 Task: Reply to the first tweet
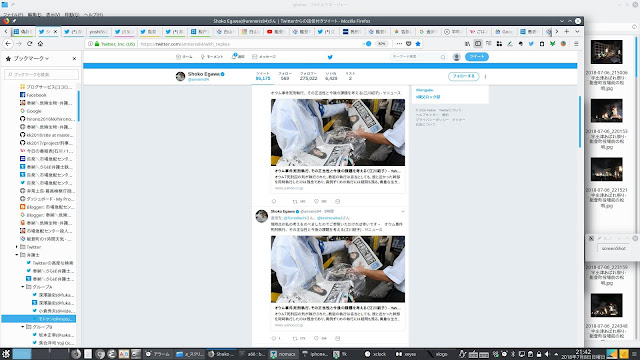coord(274,201)
